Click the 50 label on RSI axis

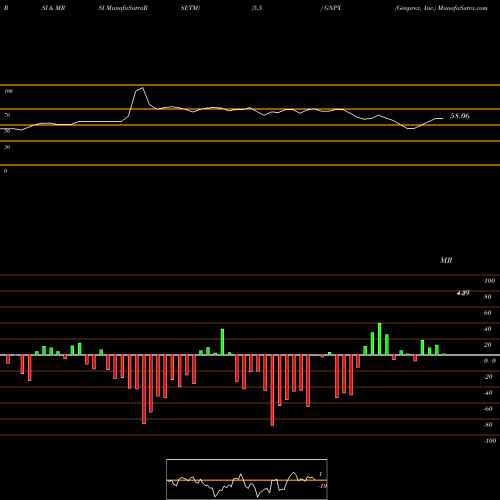[x=7, y=131]
